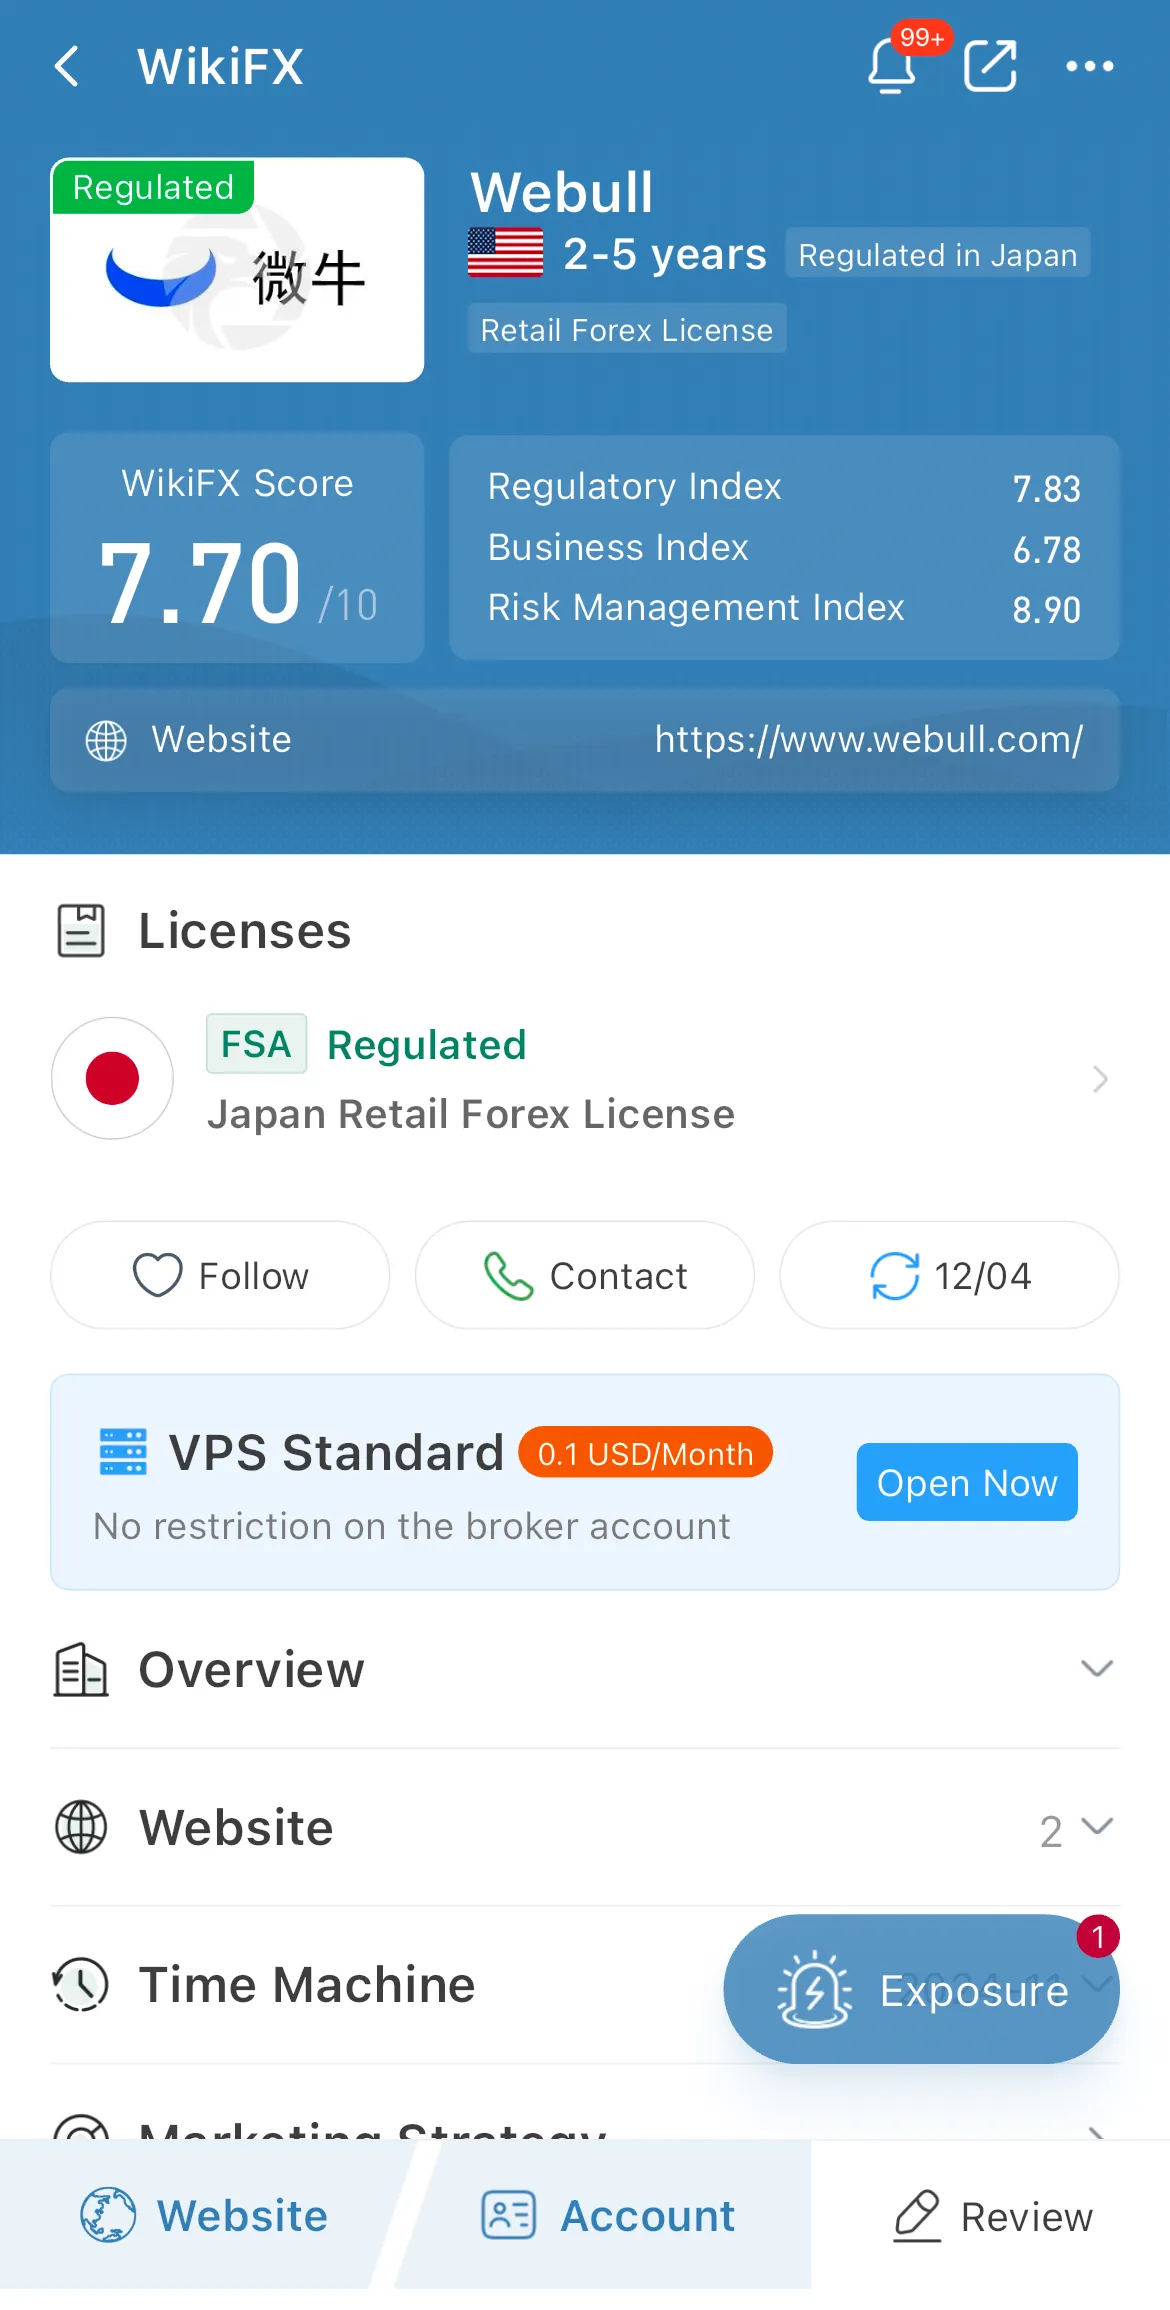Tap the green Regulated label on the logo card

click(x=153, y=187)
